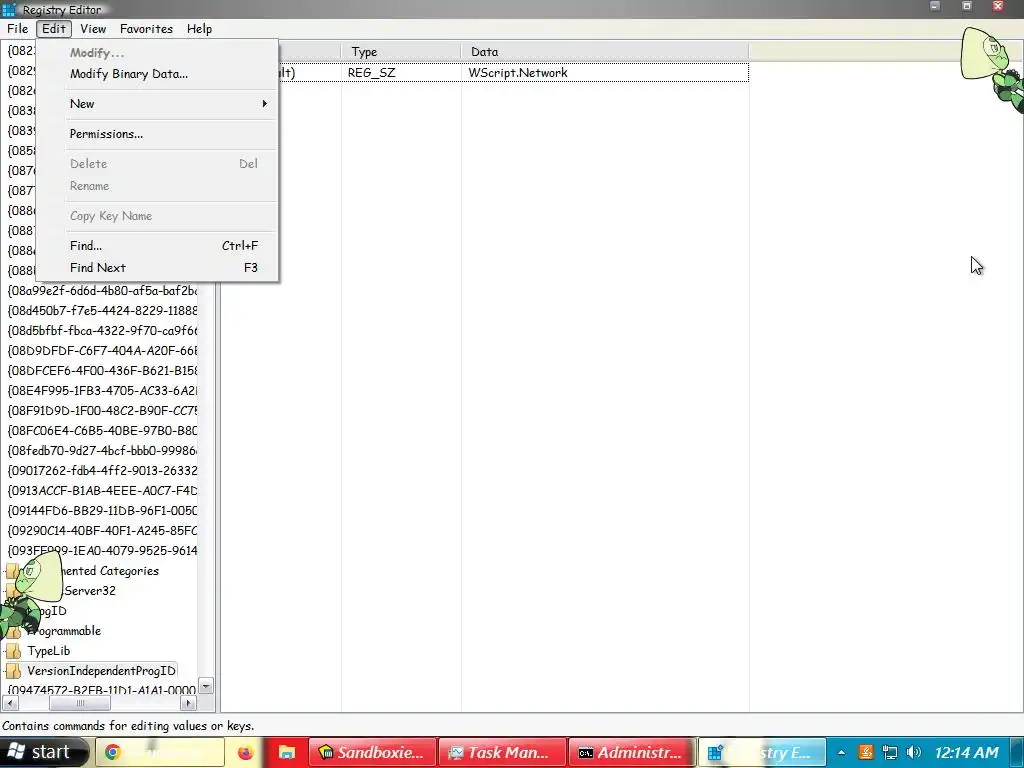This screenshot has width=1024, height=768.
Task: Switch to Task Manager taskbar window
Action: [x=502, y=752]
